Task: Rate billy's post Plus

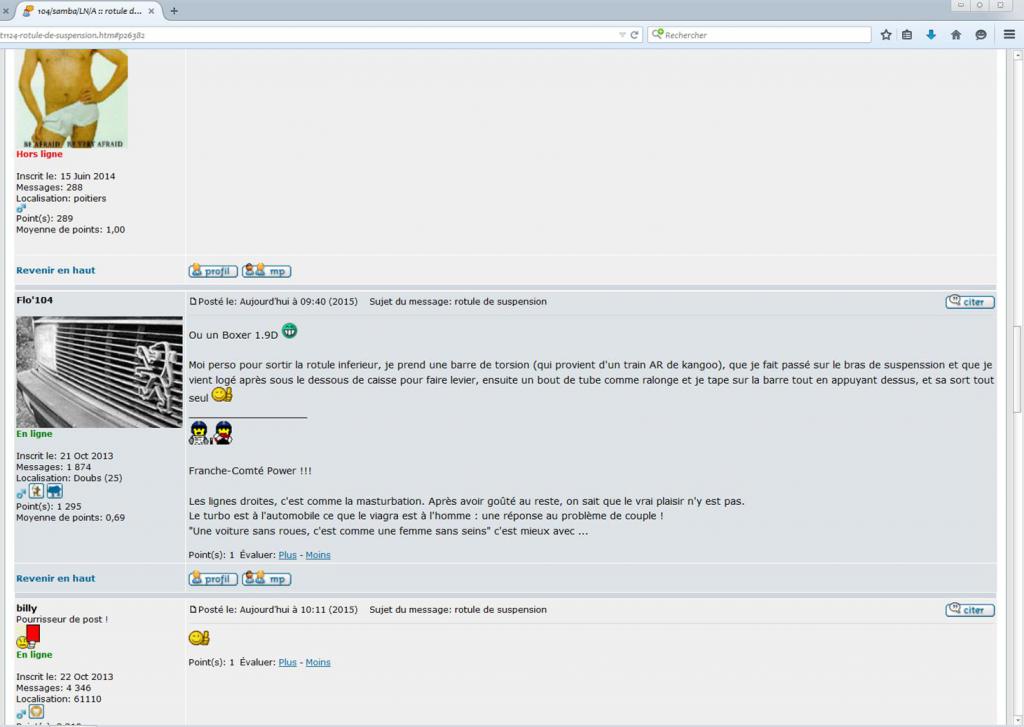Action: click(x=287, y=662)
